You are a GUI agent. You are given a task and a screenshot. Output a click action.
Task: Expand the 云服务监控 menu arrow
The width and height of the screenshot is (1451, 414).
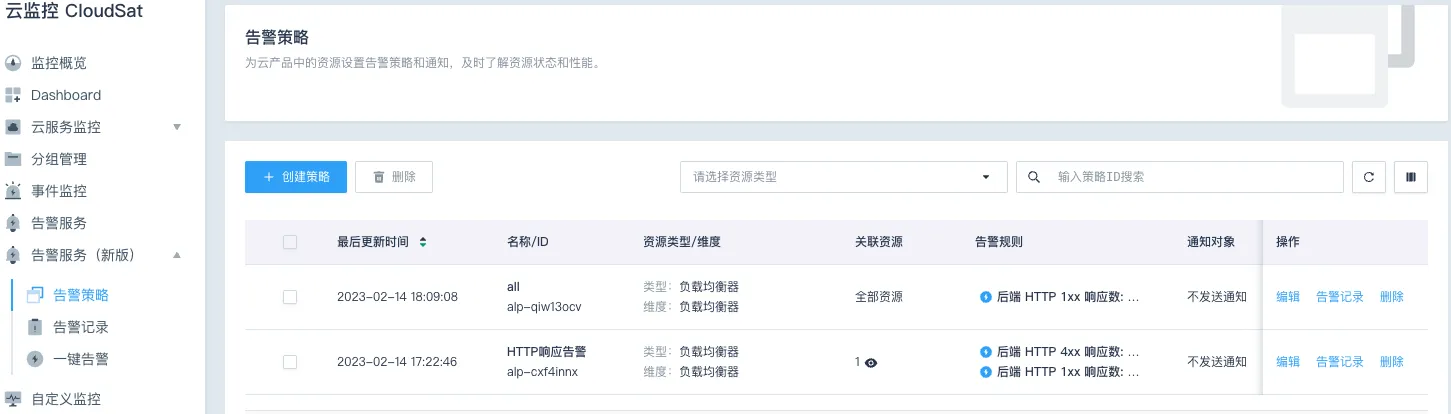point(177,127)
